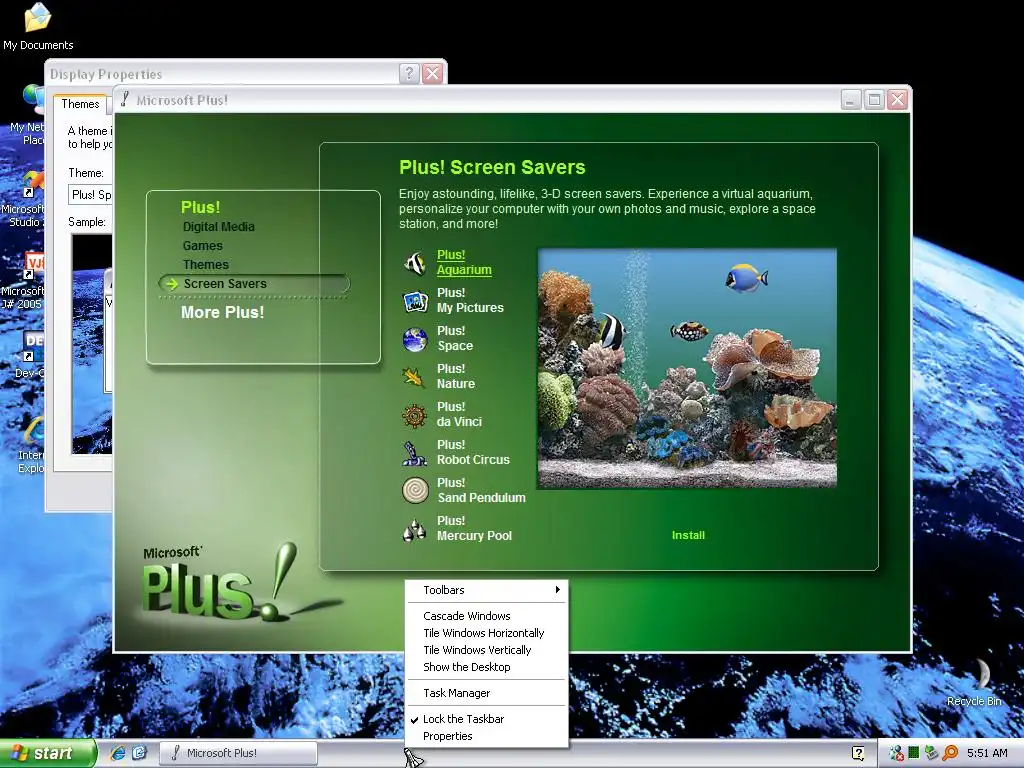
Task: Select the Plus! Nature leaf icon
Action: (415, 377)
